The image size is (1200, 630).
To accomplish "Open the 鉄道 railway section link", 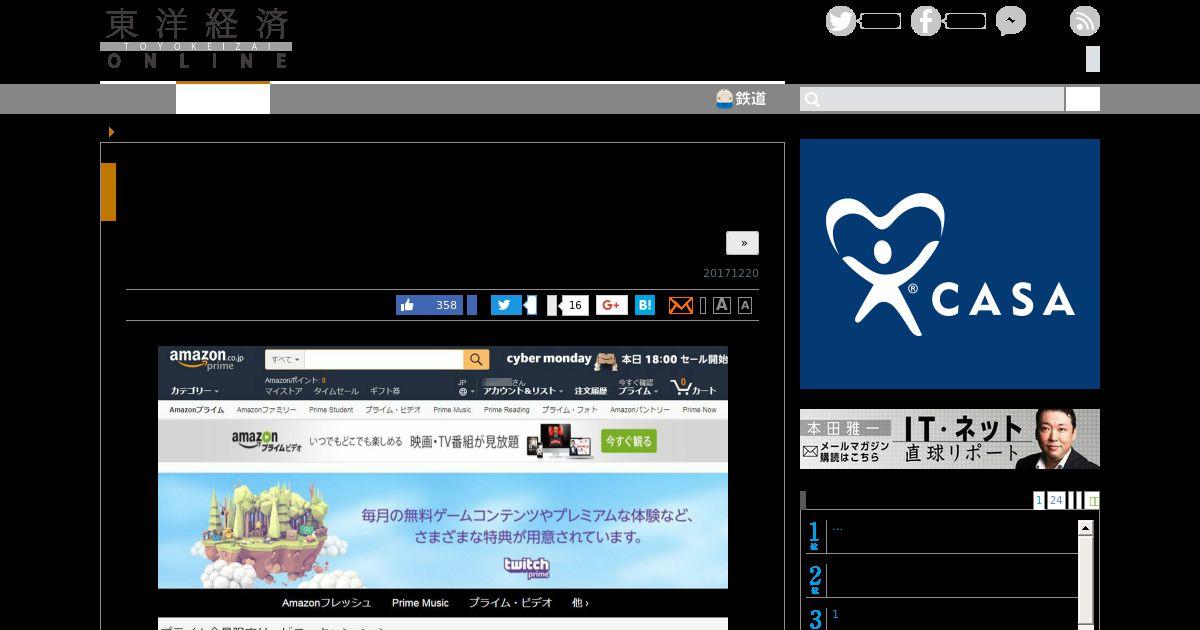I will [x=741, y=98].
